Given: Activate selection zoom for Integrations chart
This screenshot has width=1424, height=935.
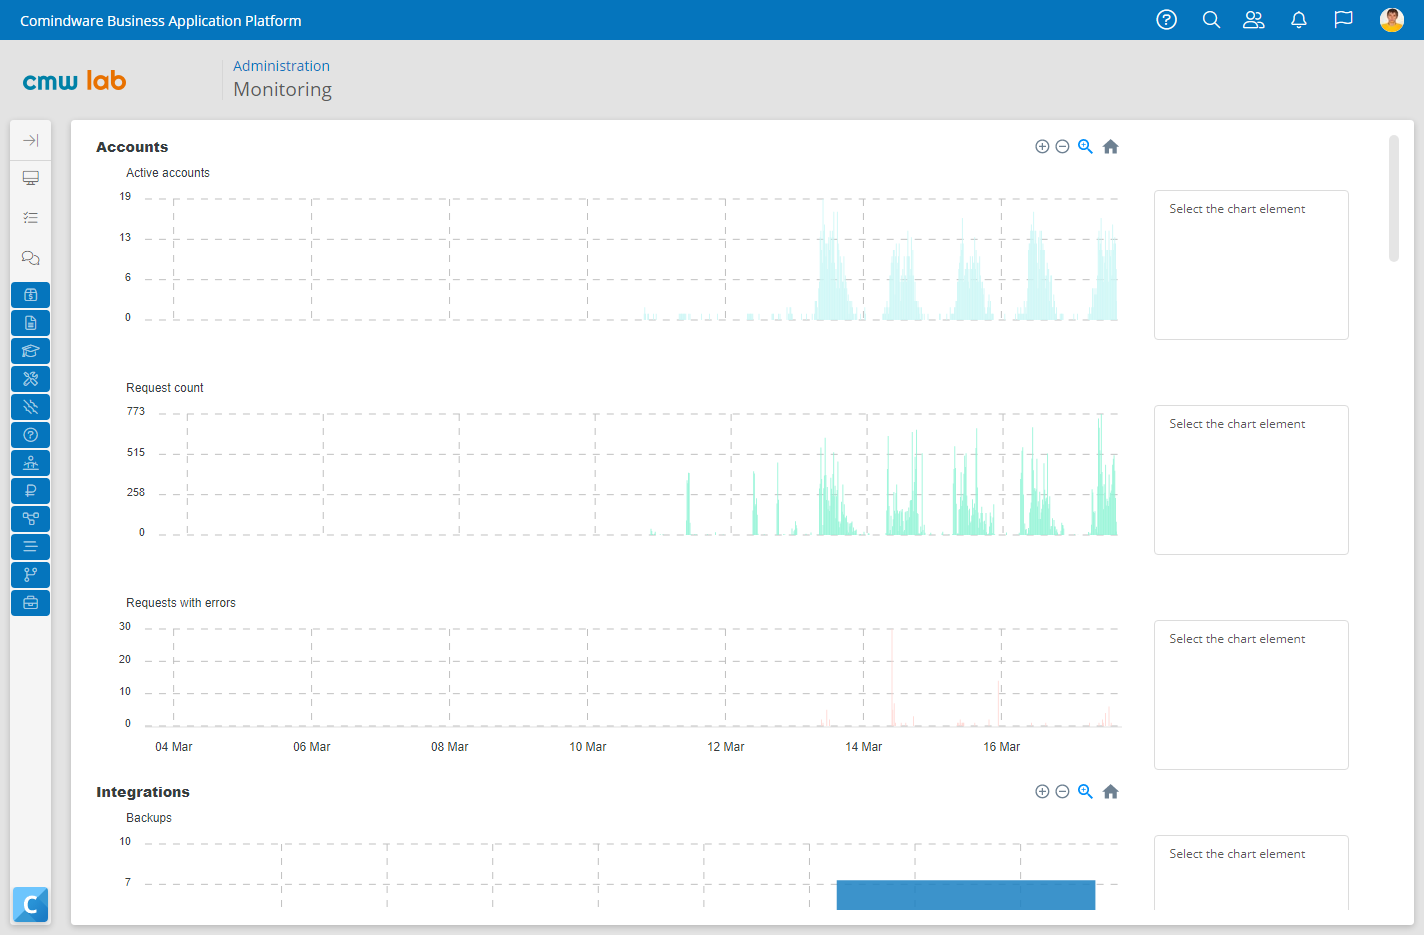Looking at the screenshot, I should 1085,792.
